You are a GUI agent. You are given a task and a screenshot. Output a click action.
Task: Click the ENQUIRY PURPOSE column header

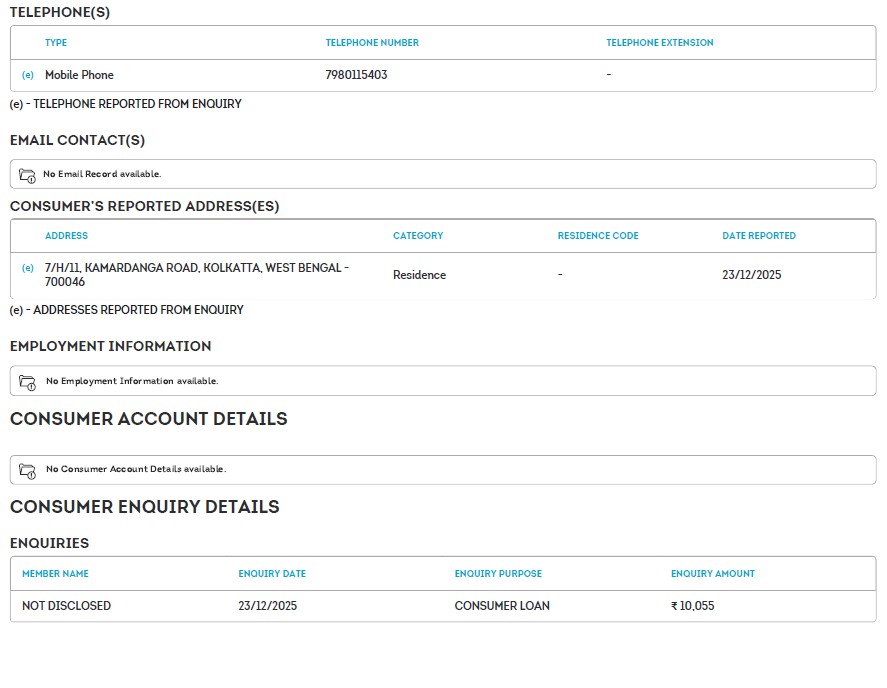pyautogui.click(x=498, y=574)
